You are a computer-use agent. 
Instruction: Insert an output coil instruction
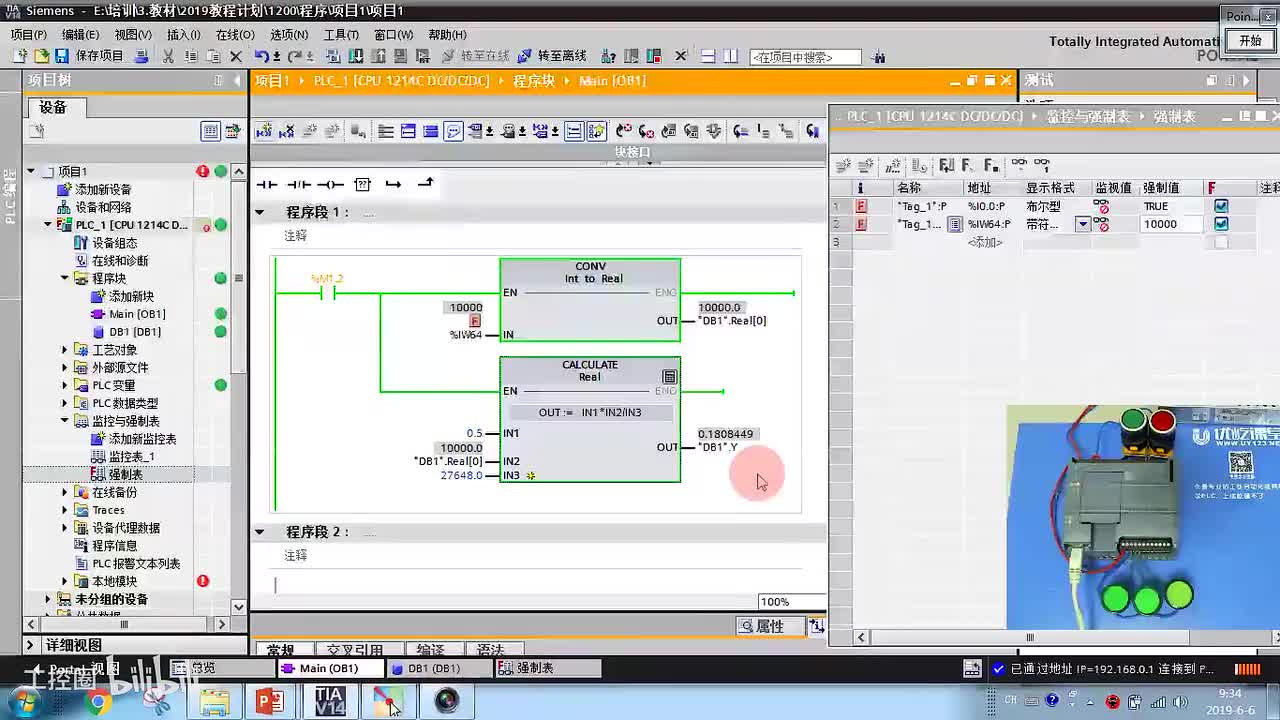point(330,184)
